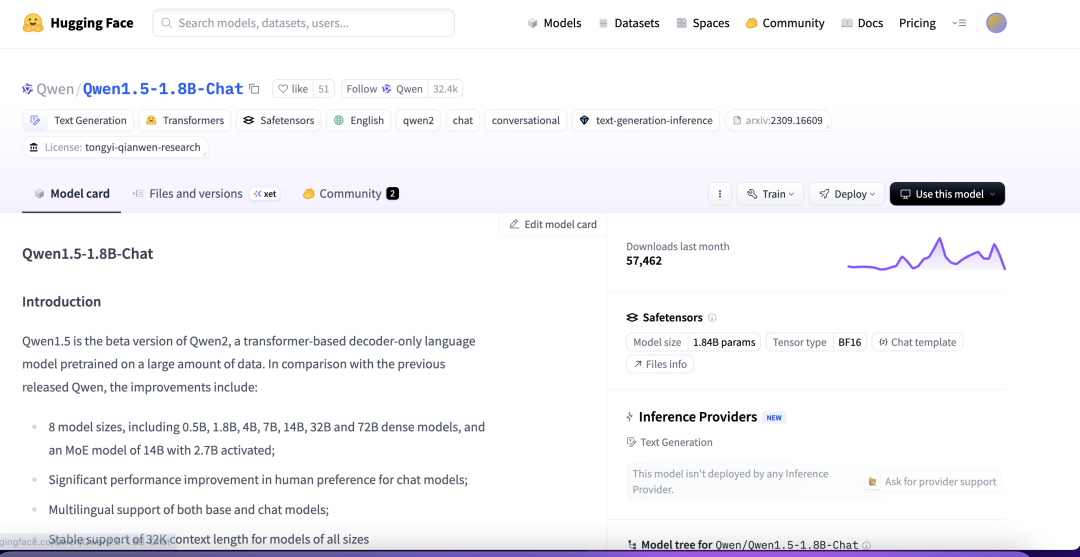Viewport: 1080px width, 557px height.
Task: Copy the model name with copy icon
Action: 254,89
